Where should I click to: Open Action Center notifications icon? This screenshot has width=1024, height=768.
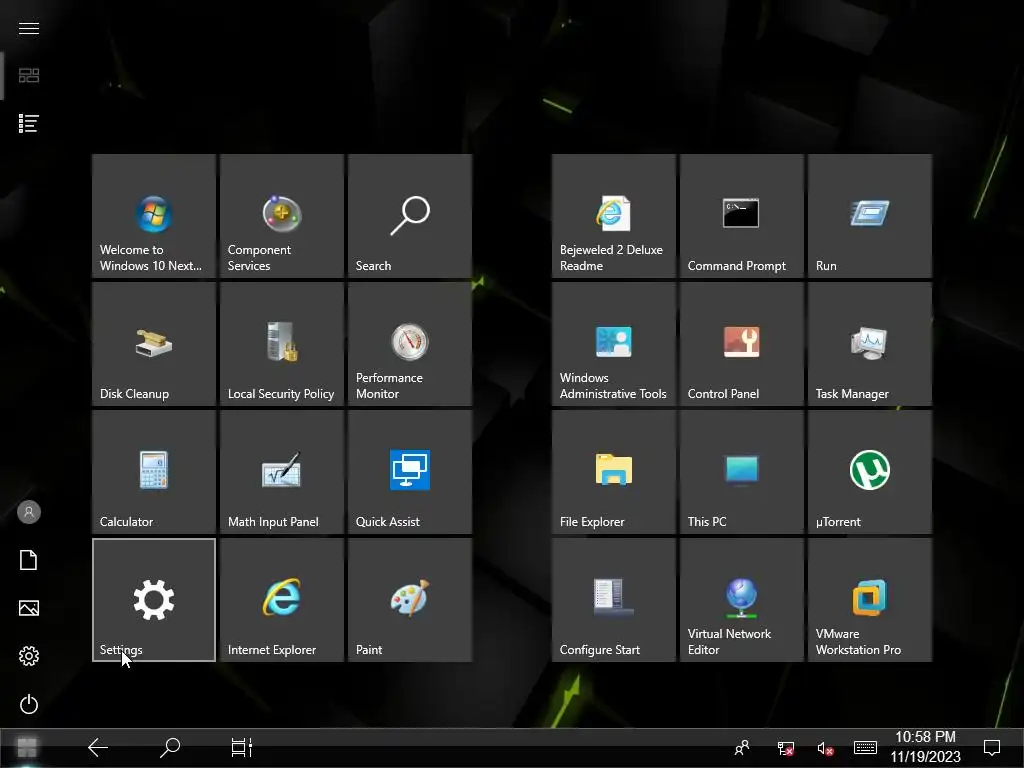point(992,747)
